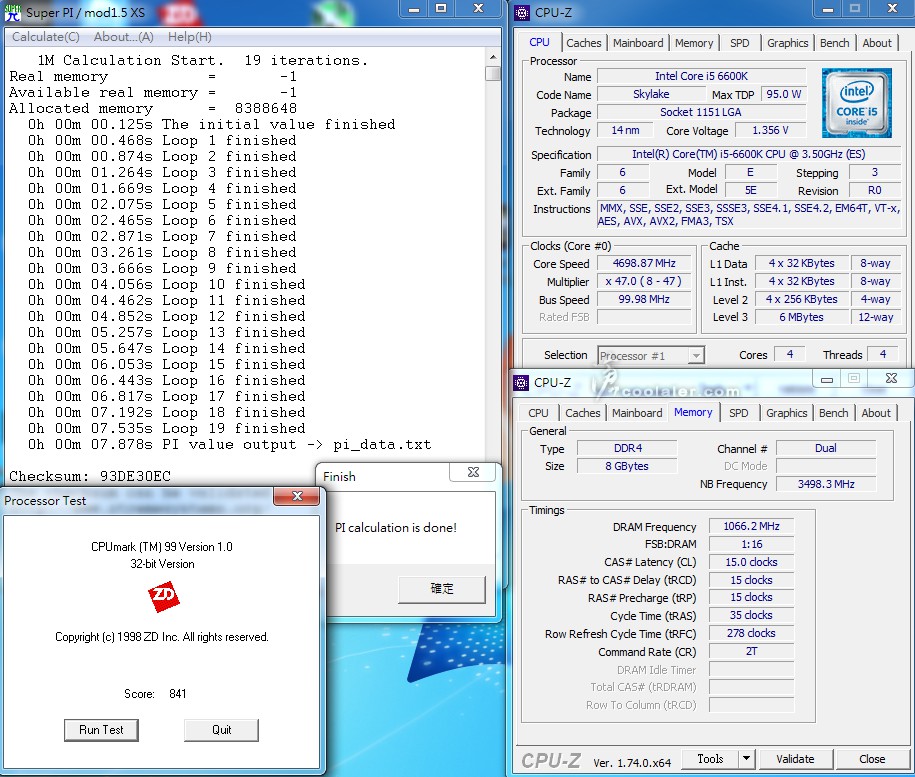915x777 pixels.
Task: Maximize the Super PI window
Action: point(441,9)
